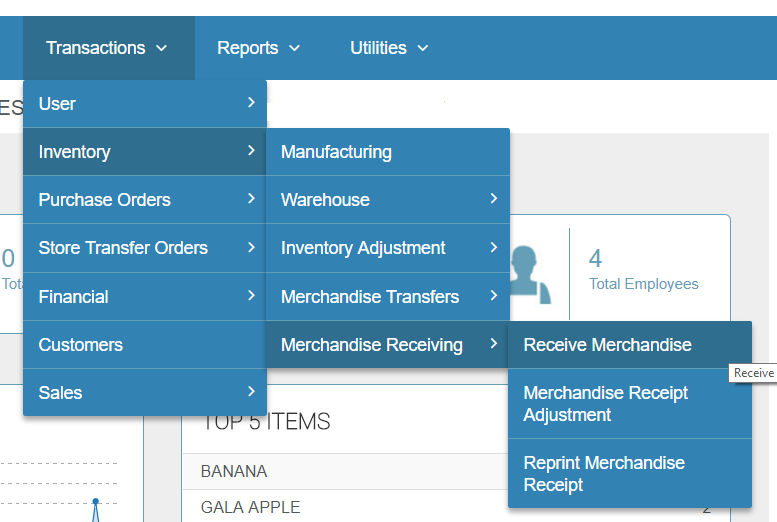Expand the Sales submenu arrow
Viewport: 777px width, 522px height.
[251, 392]
